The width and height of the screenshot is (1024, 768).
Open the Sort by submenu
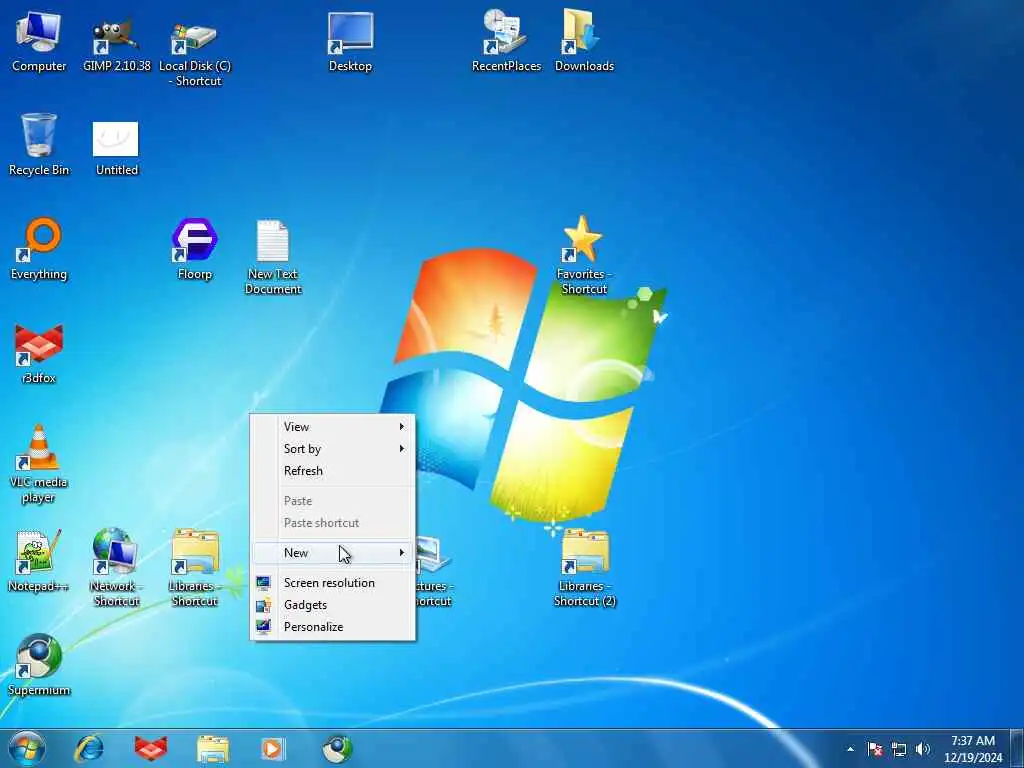pyautogui.click(x=333, y=449)
